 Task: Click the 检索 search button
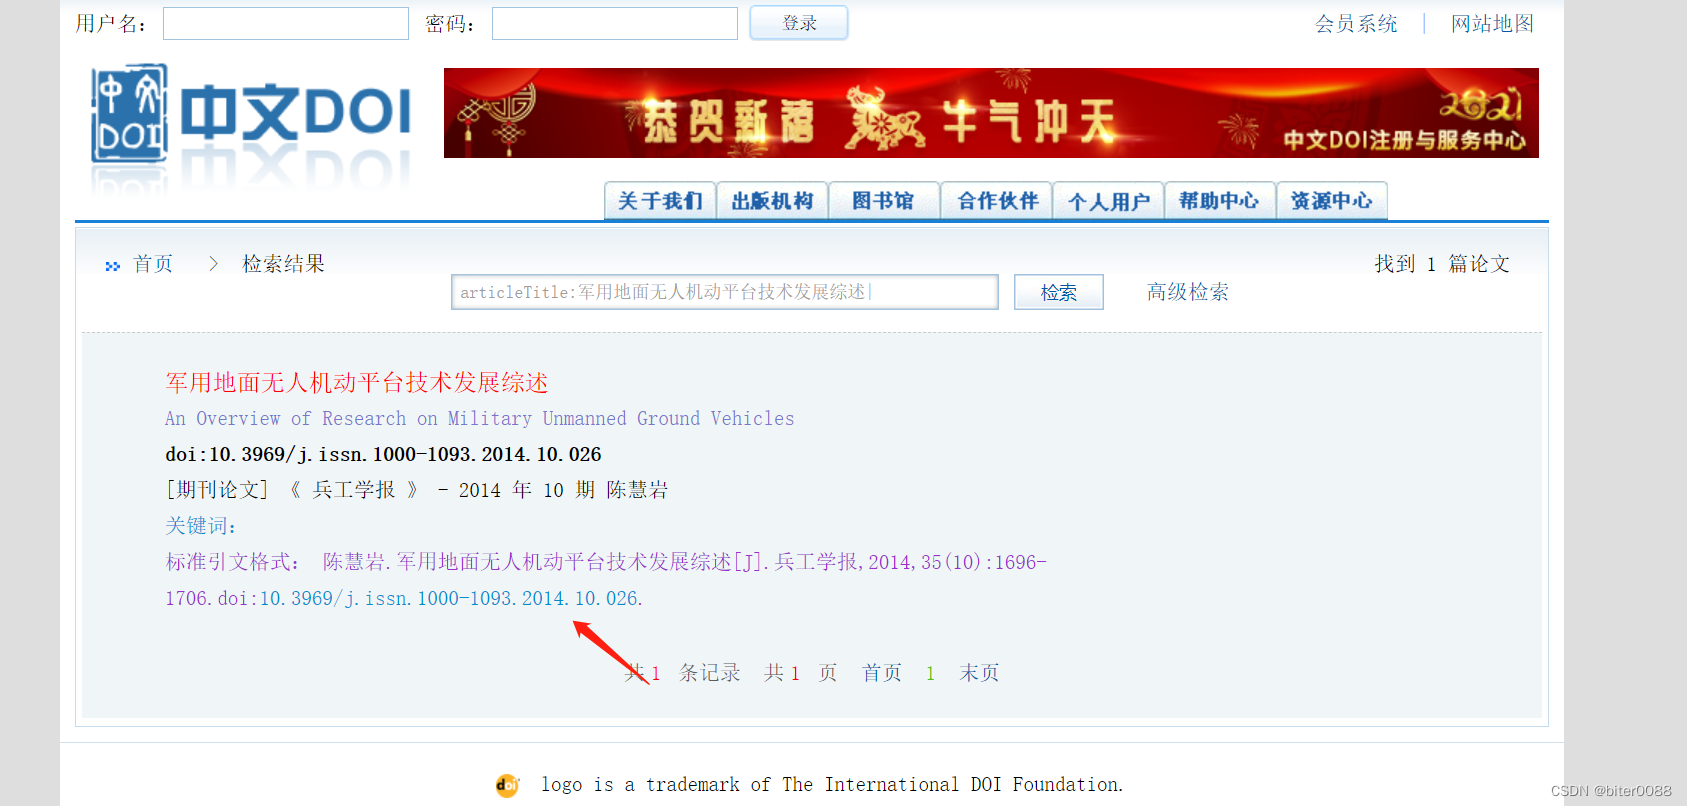click(x=1059, y=292)
